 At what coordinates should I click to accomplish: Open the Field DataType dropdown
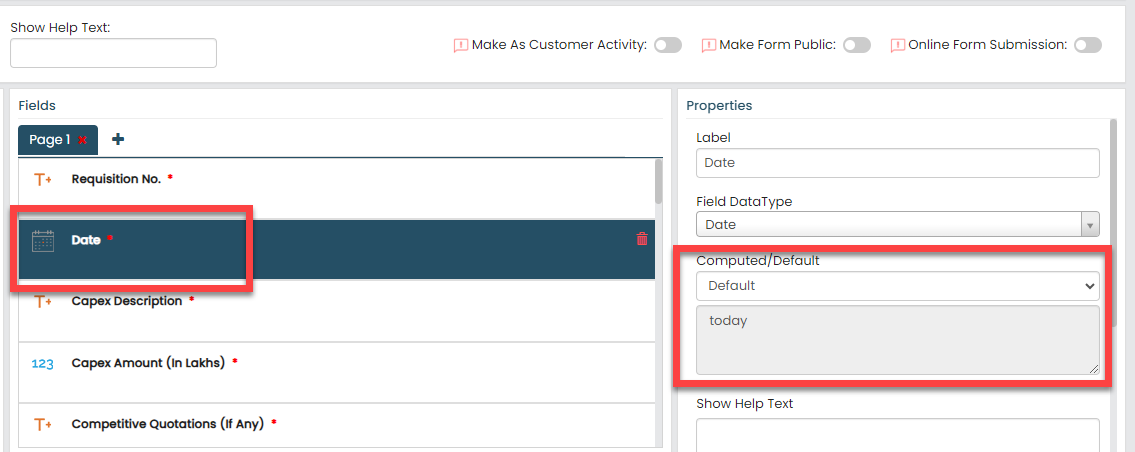[x=897, y=225]
